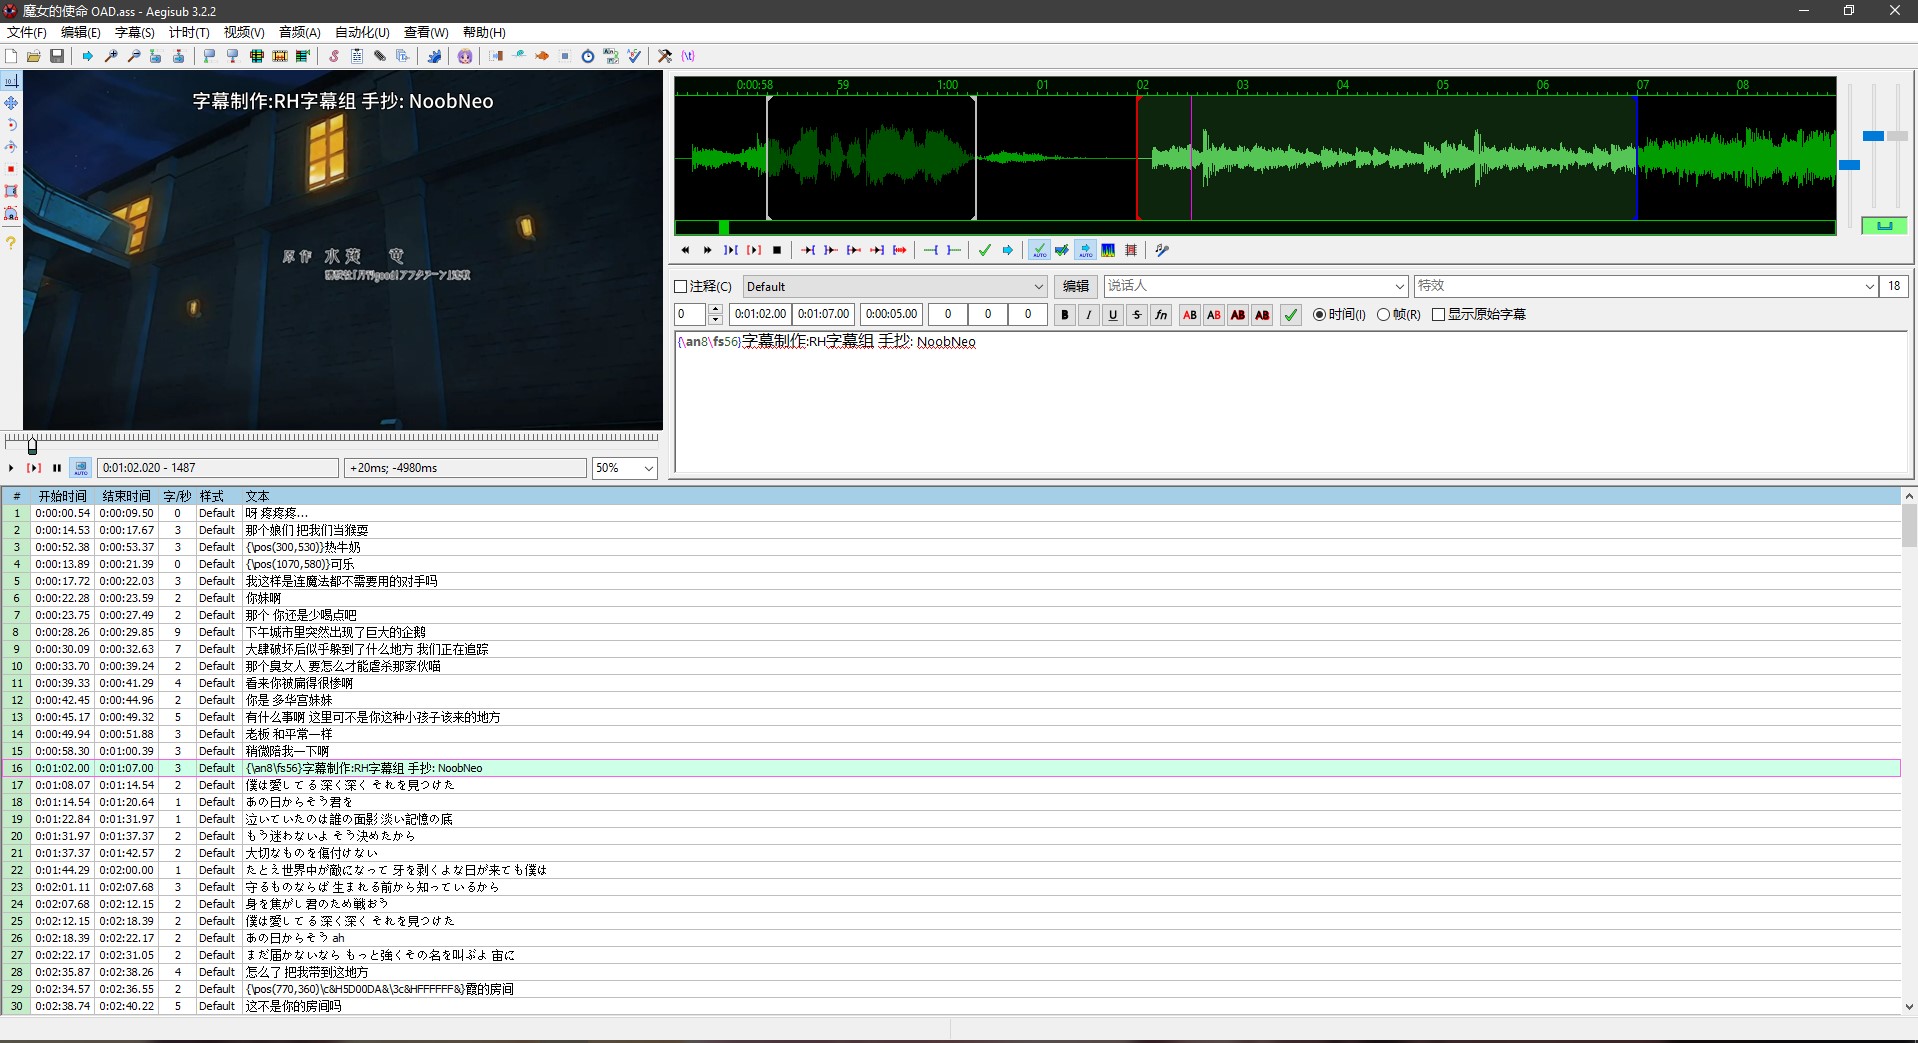Apply bold with the B button
Image resolution: width=1918 pixels, height=1043 pixels.
click(1065, 314)
